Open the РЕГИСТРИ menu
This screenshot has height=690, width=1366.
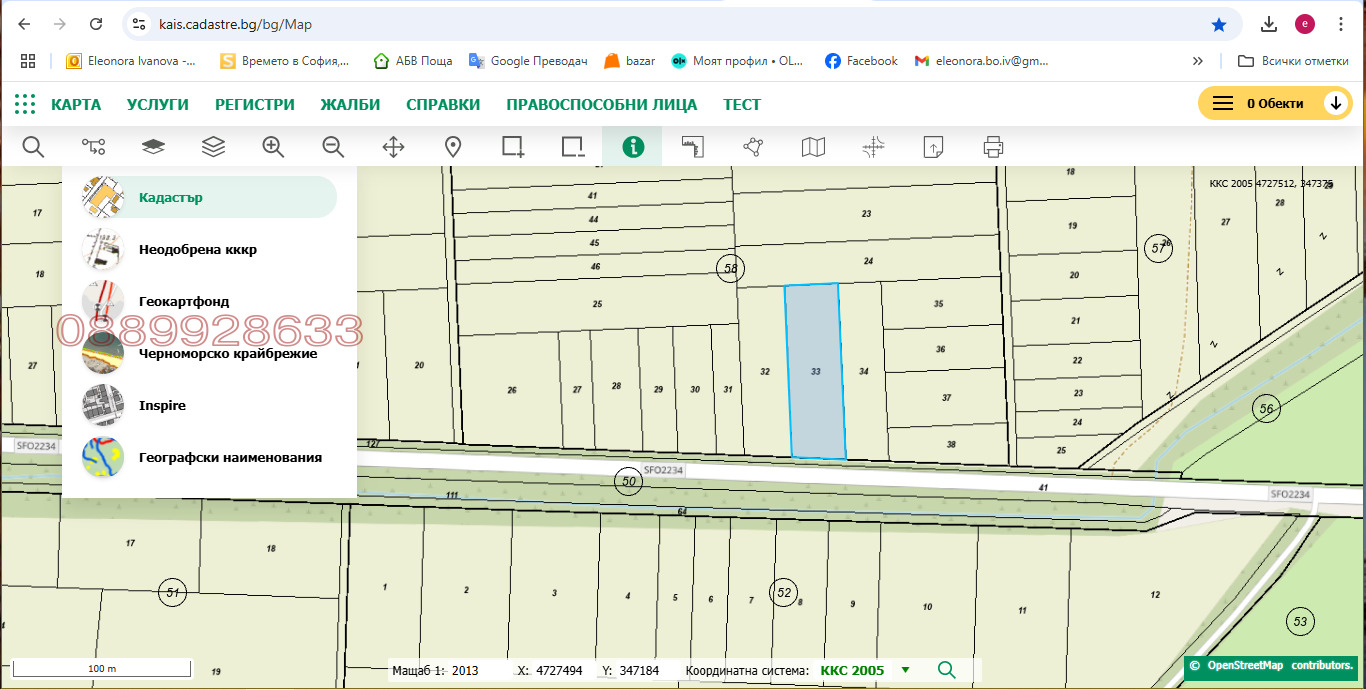pos(255,105)
